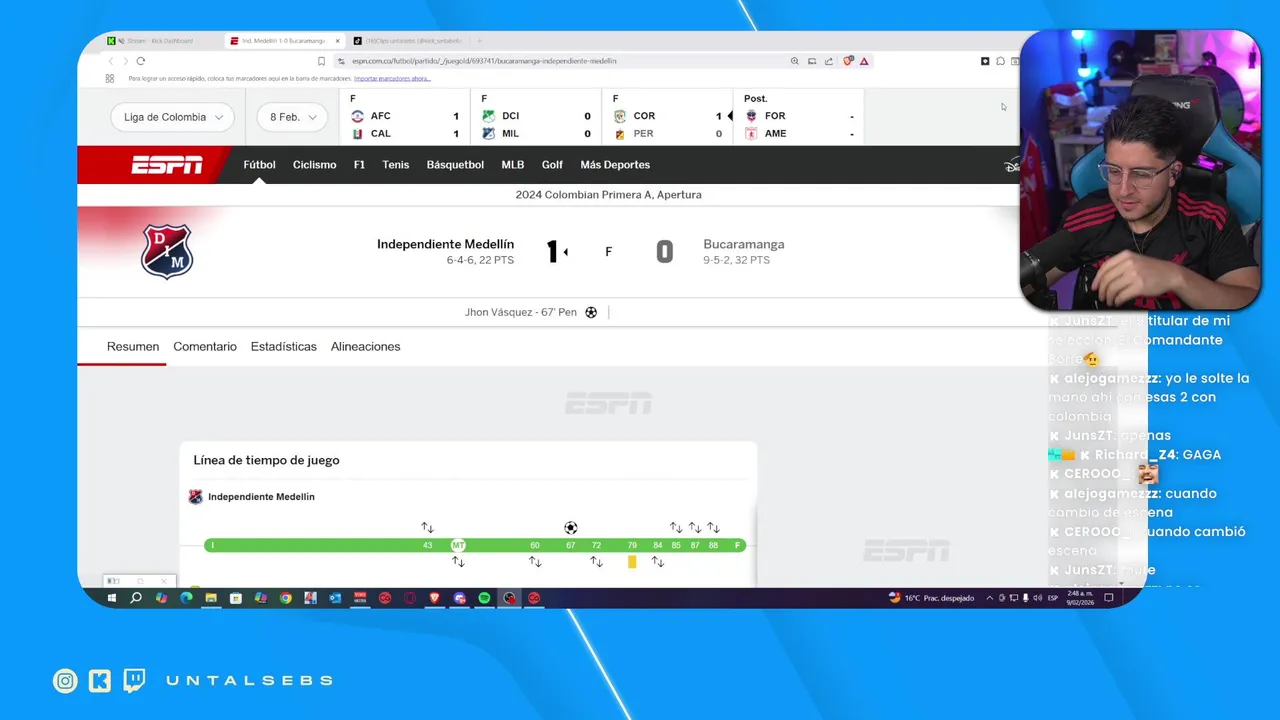1280x720 pixels.
Task: Click the Brave Shields icon in the address bar
Action: pos(848,61)
